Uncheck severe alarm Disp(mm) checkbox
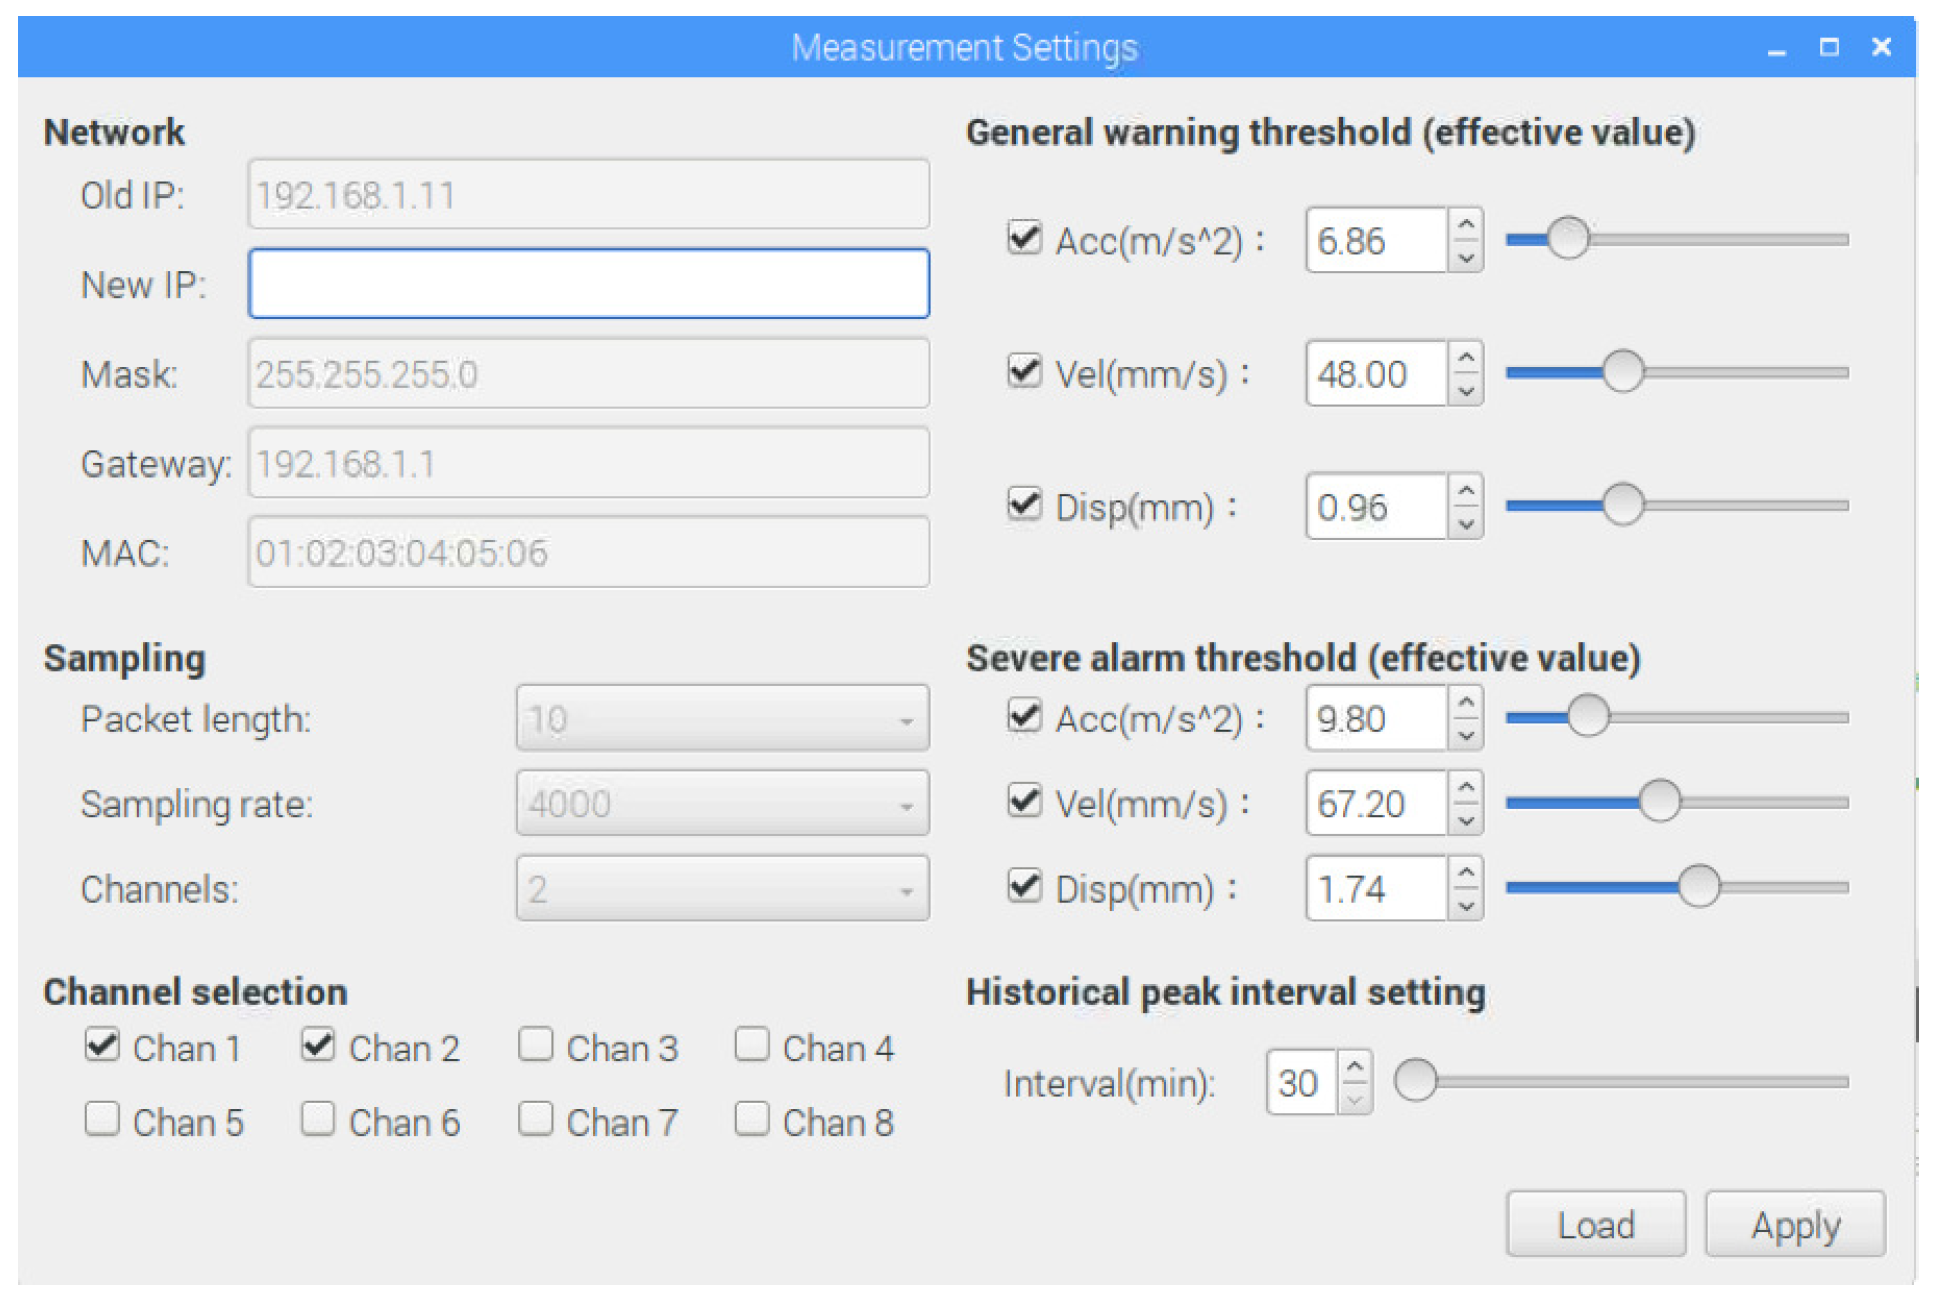 click(1024, 887)
